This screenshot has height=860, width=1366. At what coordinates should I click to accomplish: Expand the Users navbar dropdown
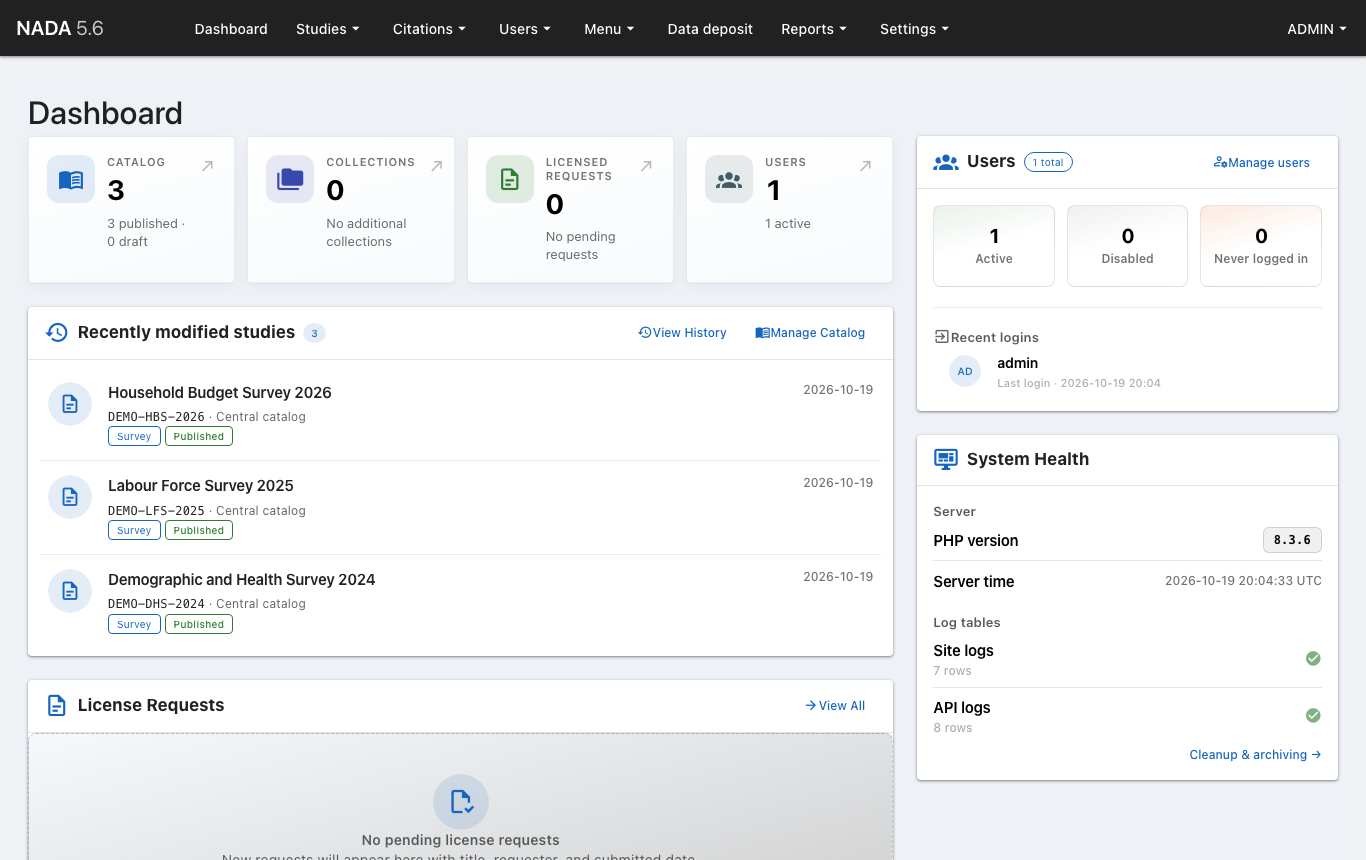tap(525, 29)
